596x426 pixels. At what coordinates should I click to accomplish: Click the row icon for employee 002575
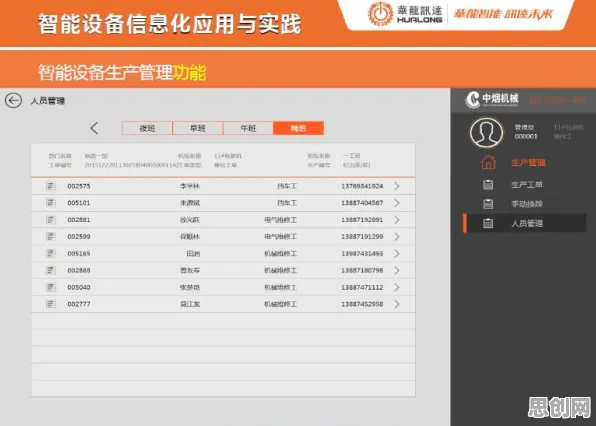[x=51, y=186]
